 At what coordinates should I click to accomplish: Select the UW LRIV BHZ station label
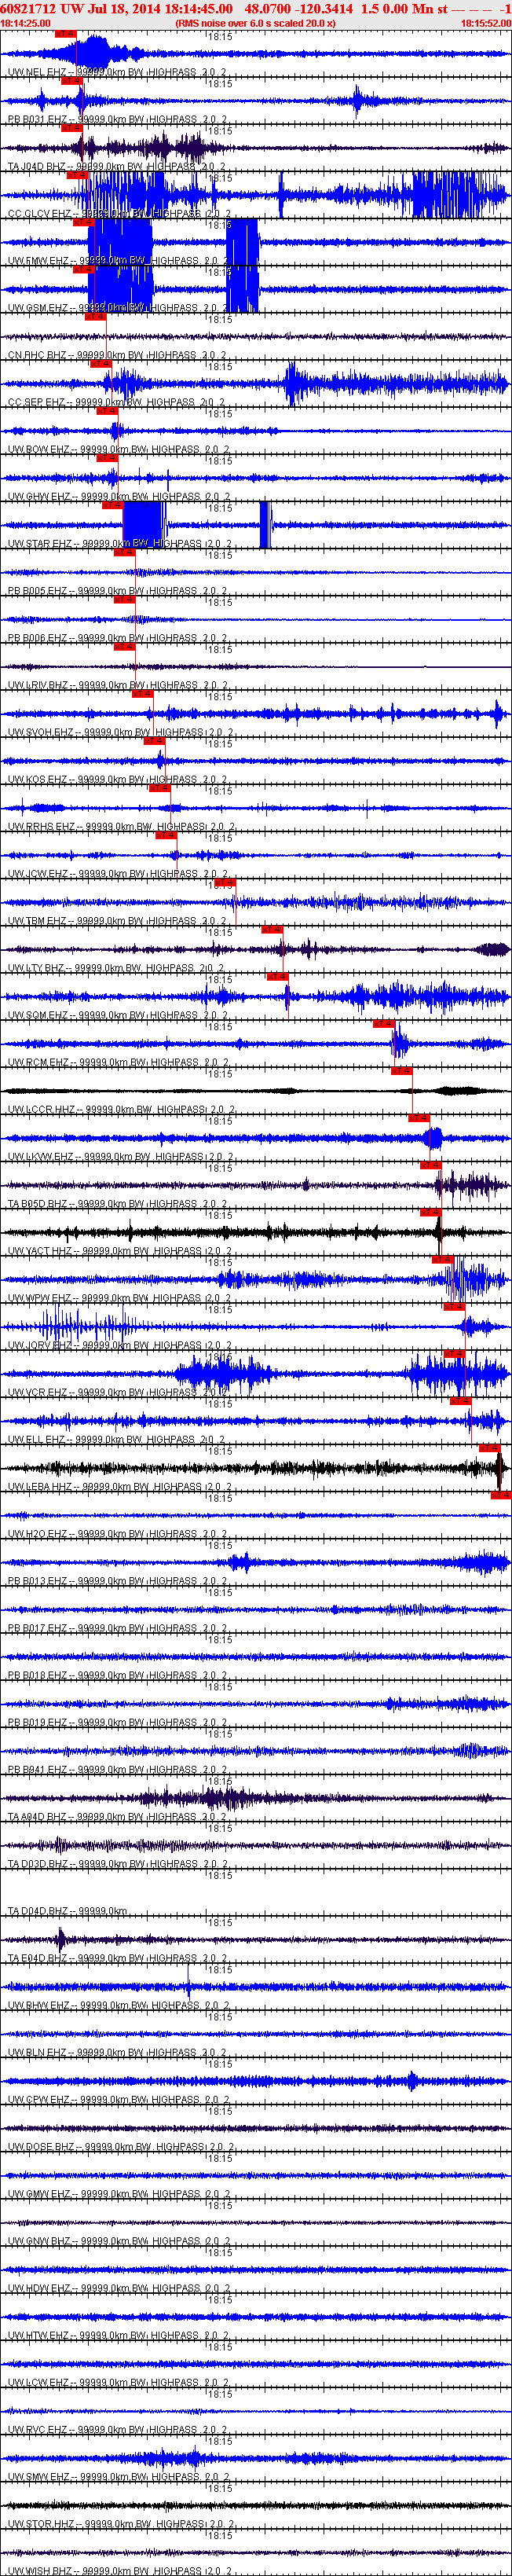pyautogui.click(x=117, y=685)
